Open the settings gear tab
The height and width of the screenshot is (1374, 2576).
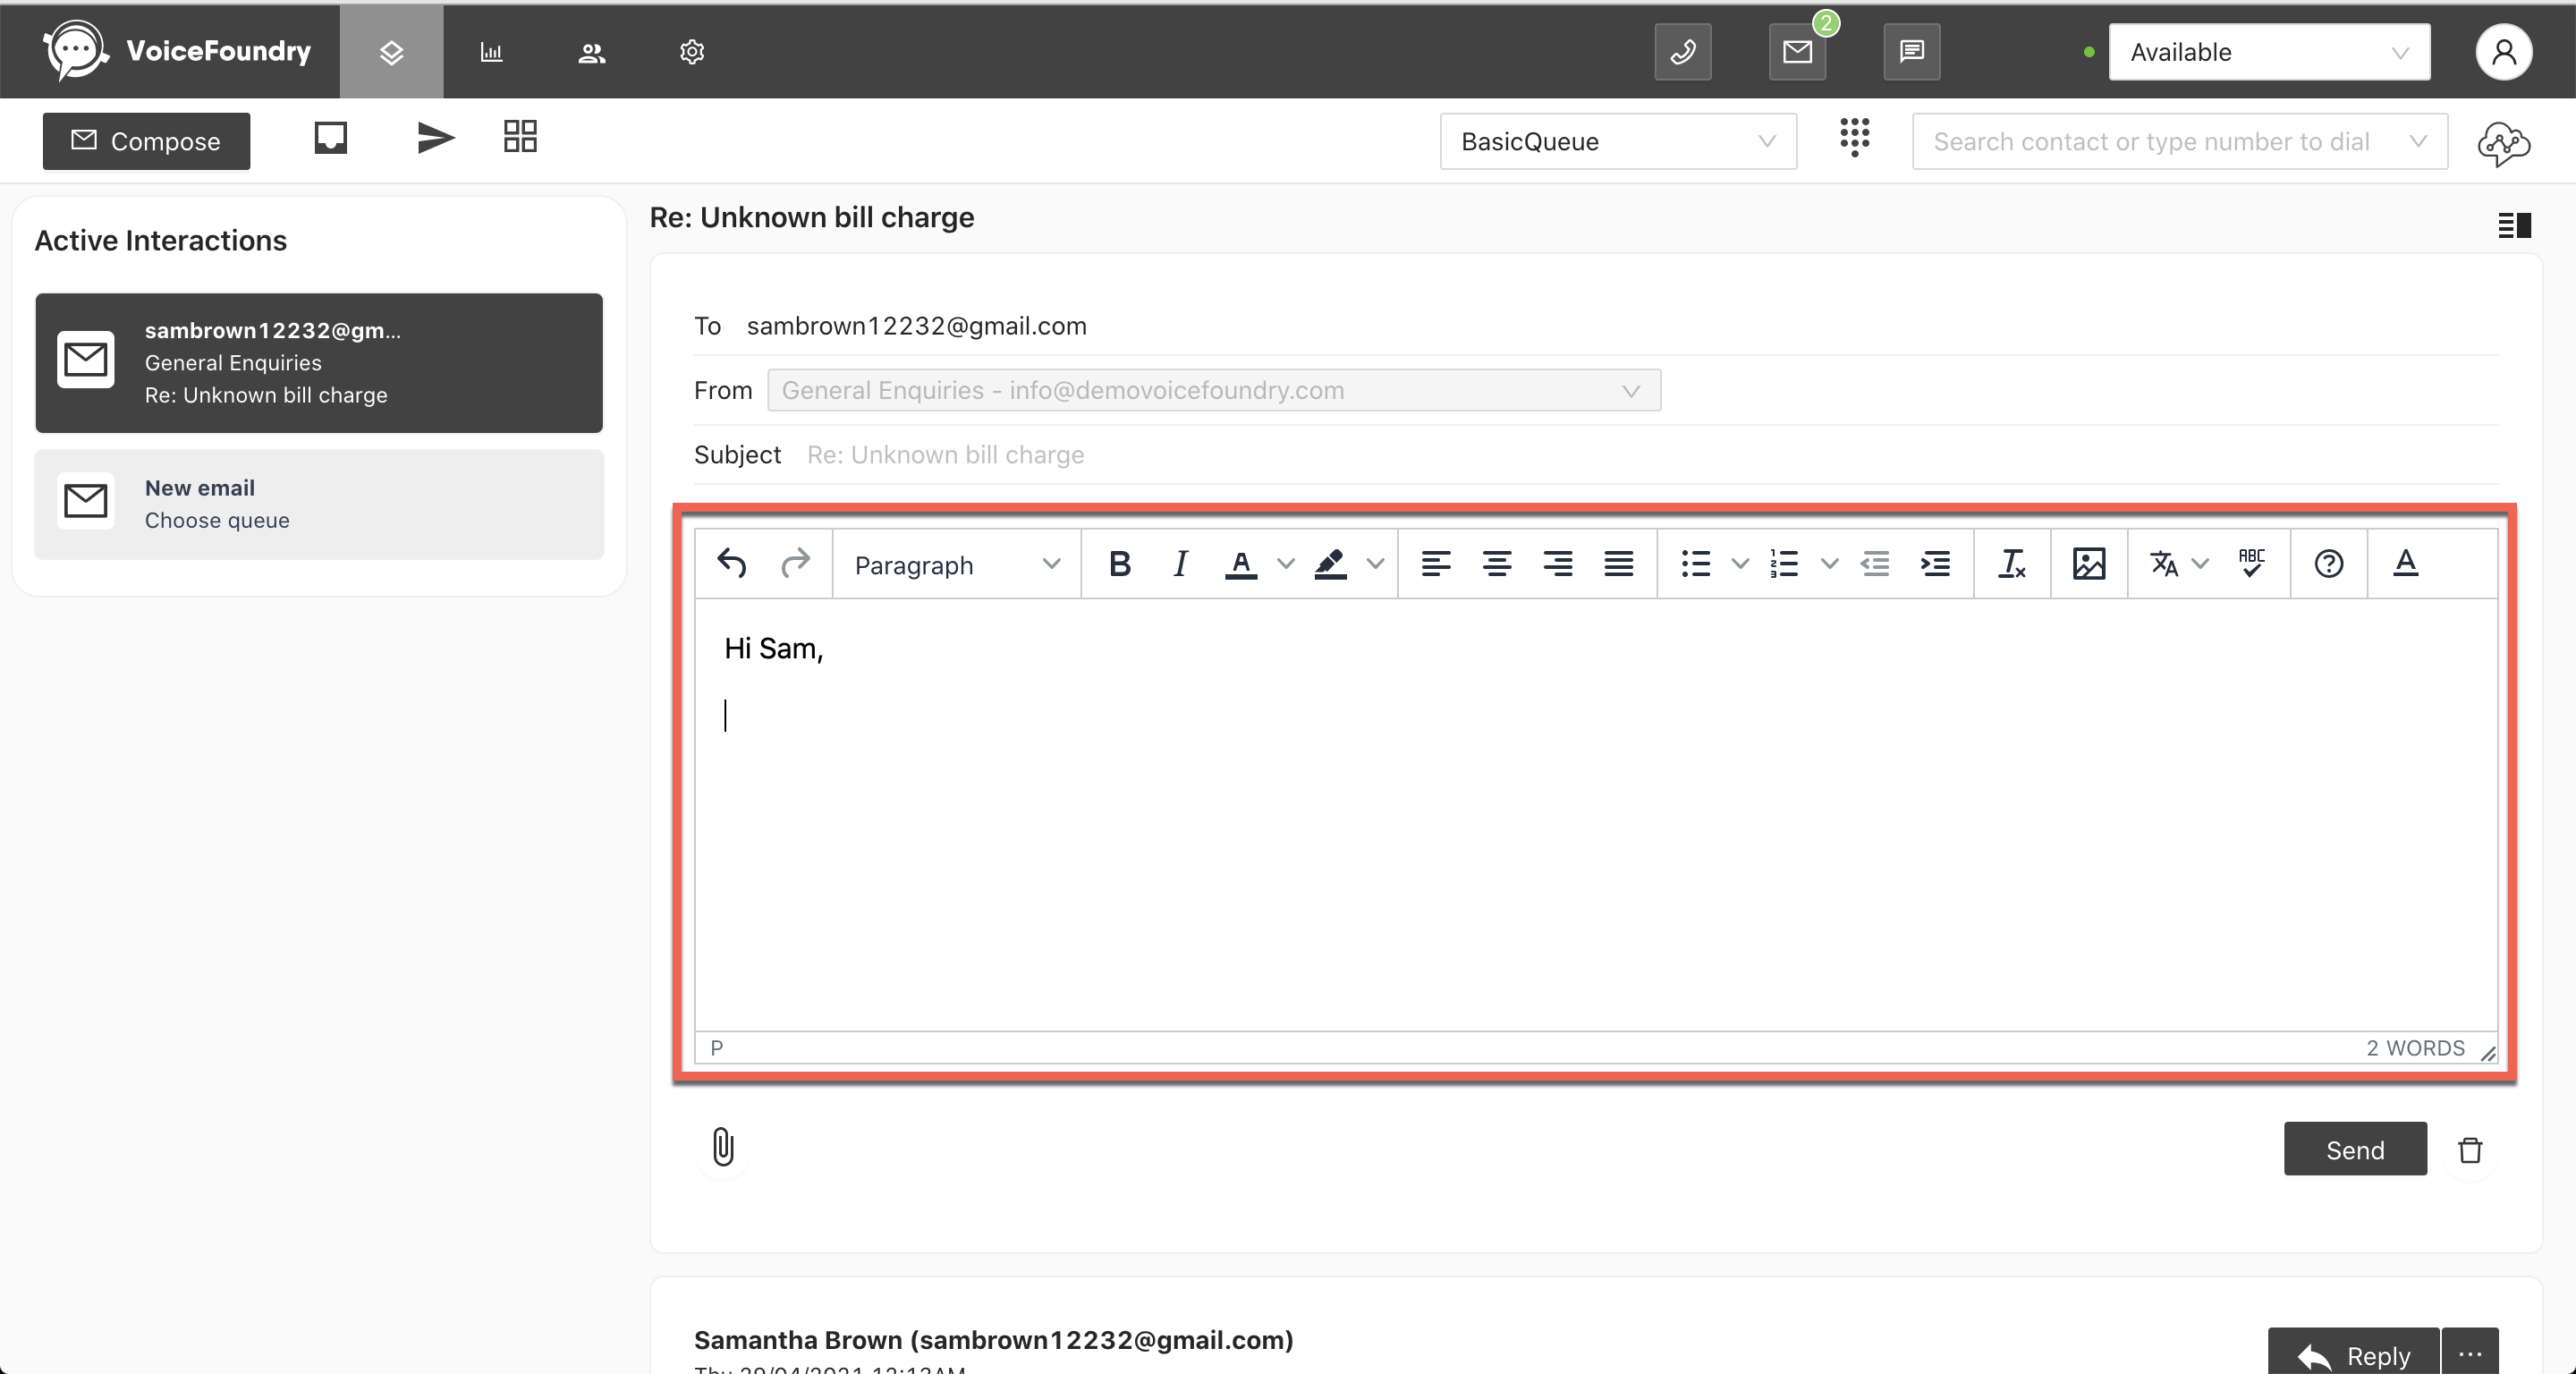pyautogui.click(x=692, y=52)
